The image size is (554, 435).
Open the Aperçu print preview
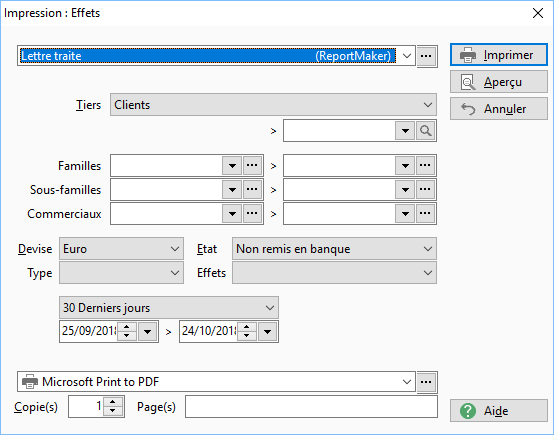click(499, 82)
